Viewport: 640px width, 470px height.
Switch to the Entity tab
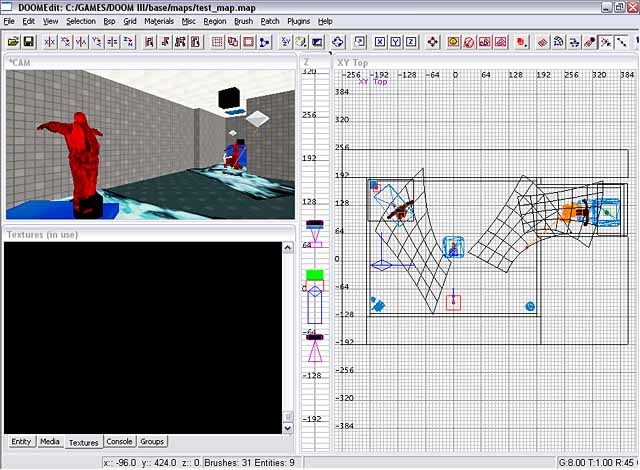(x=21, y=441)
